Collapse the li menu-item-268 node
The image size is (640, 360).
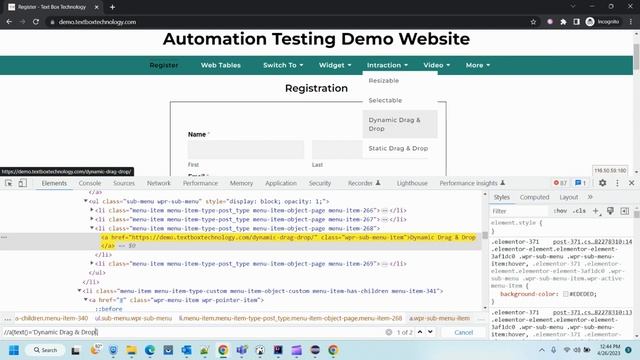pos(92,228)
